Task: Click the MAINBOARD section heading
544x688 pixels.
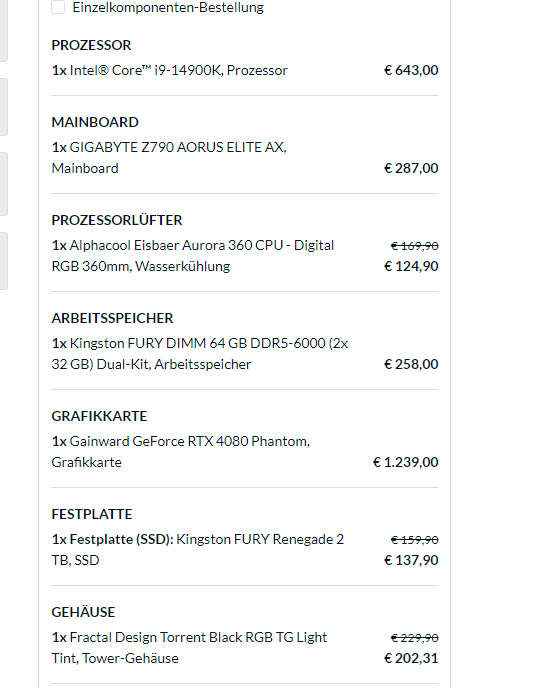Action: click(95, 122)
